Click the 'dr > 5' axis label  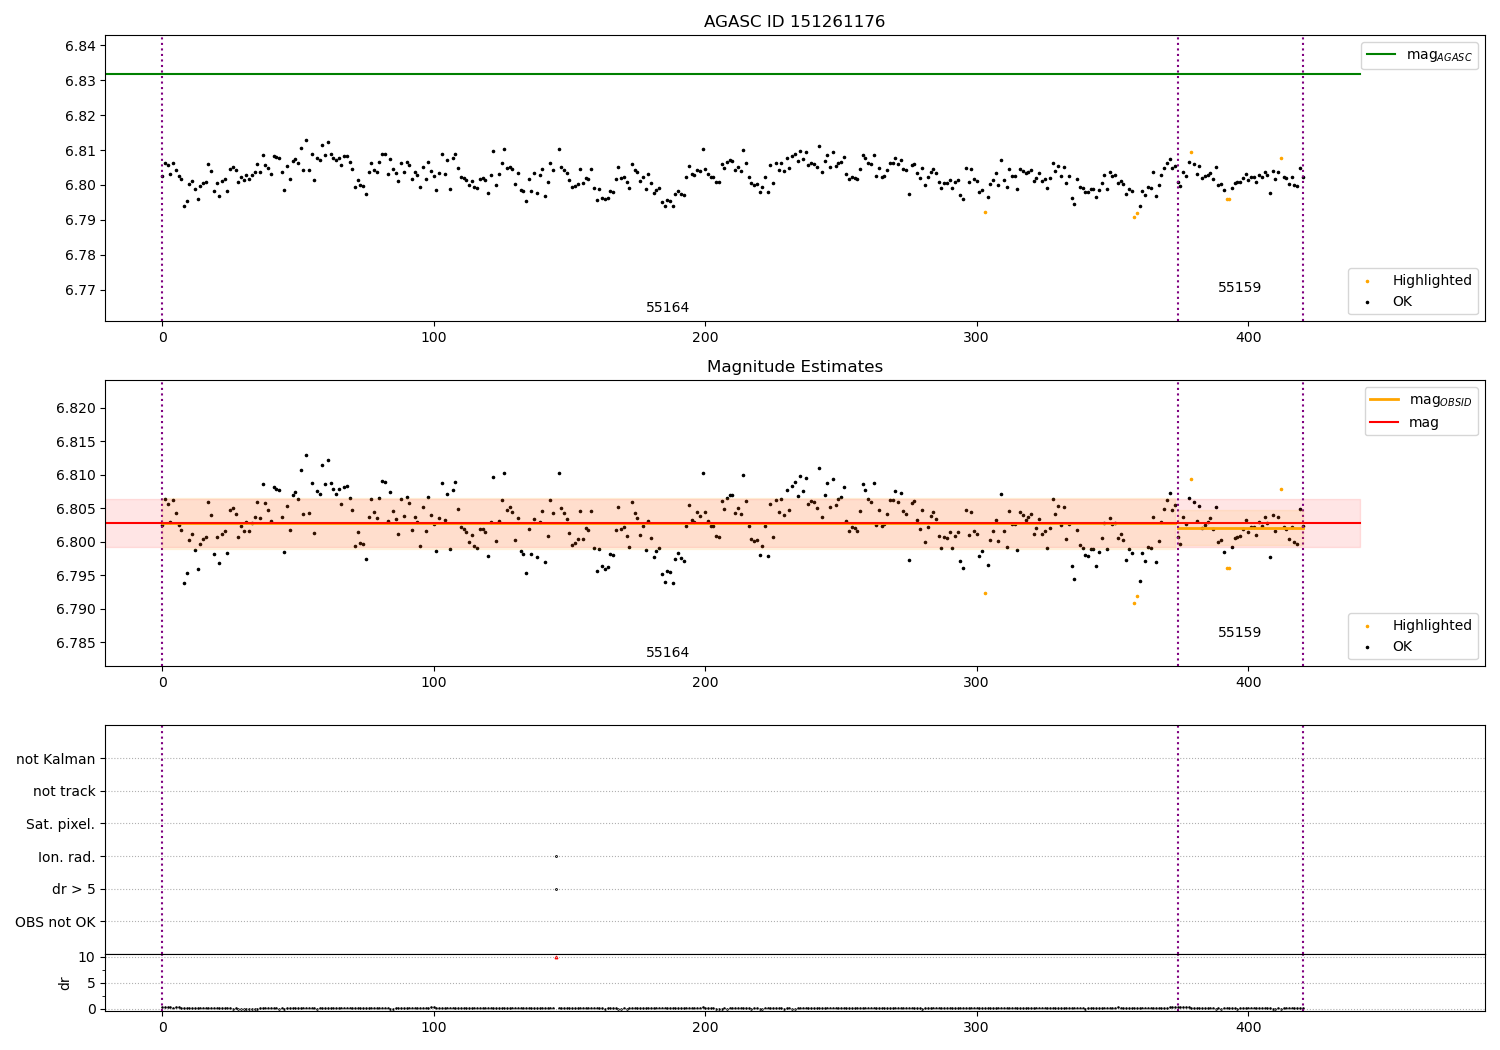(x=74, y=890)
